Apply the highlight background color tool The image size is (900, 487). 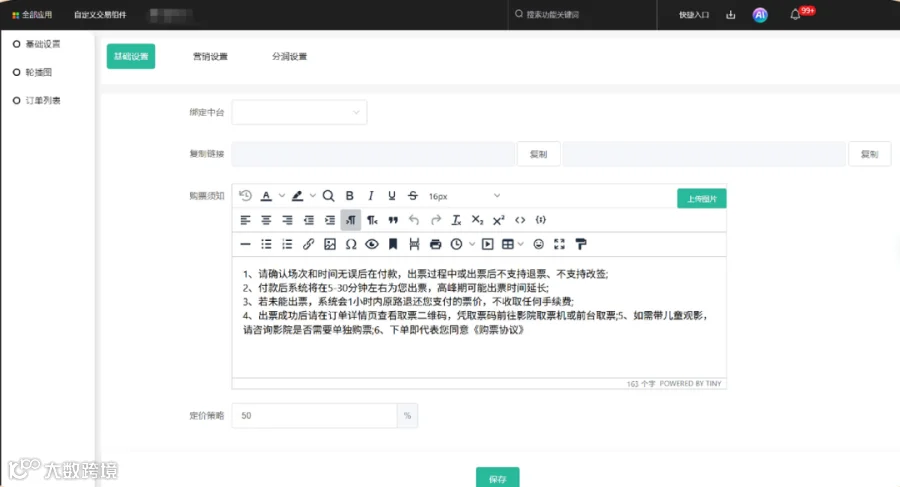(x=297, y=196)
